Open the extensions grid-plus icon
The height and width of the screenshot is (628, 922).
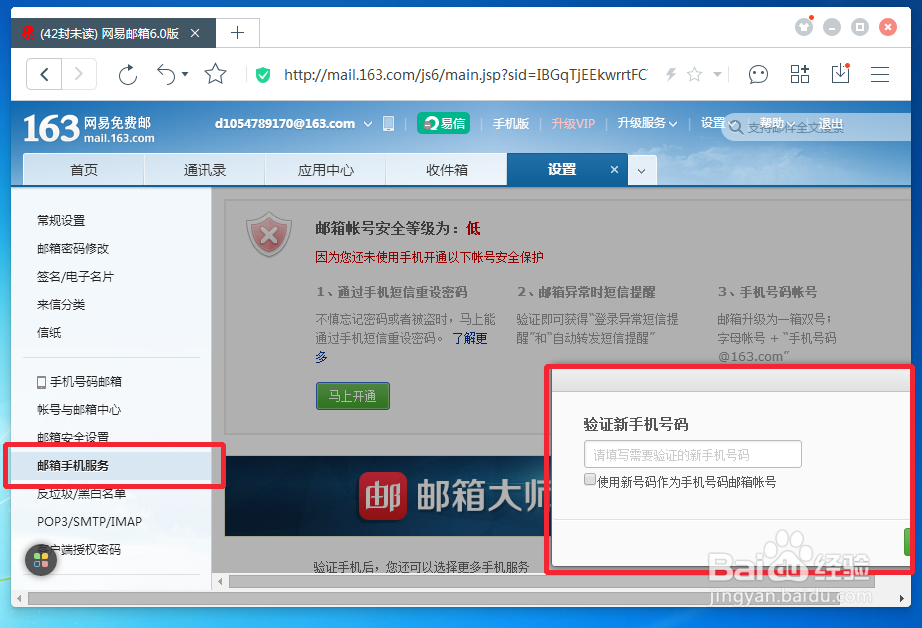(x=800, y=74)
